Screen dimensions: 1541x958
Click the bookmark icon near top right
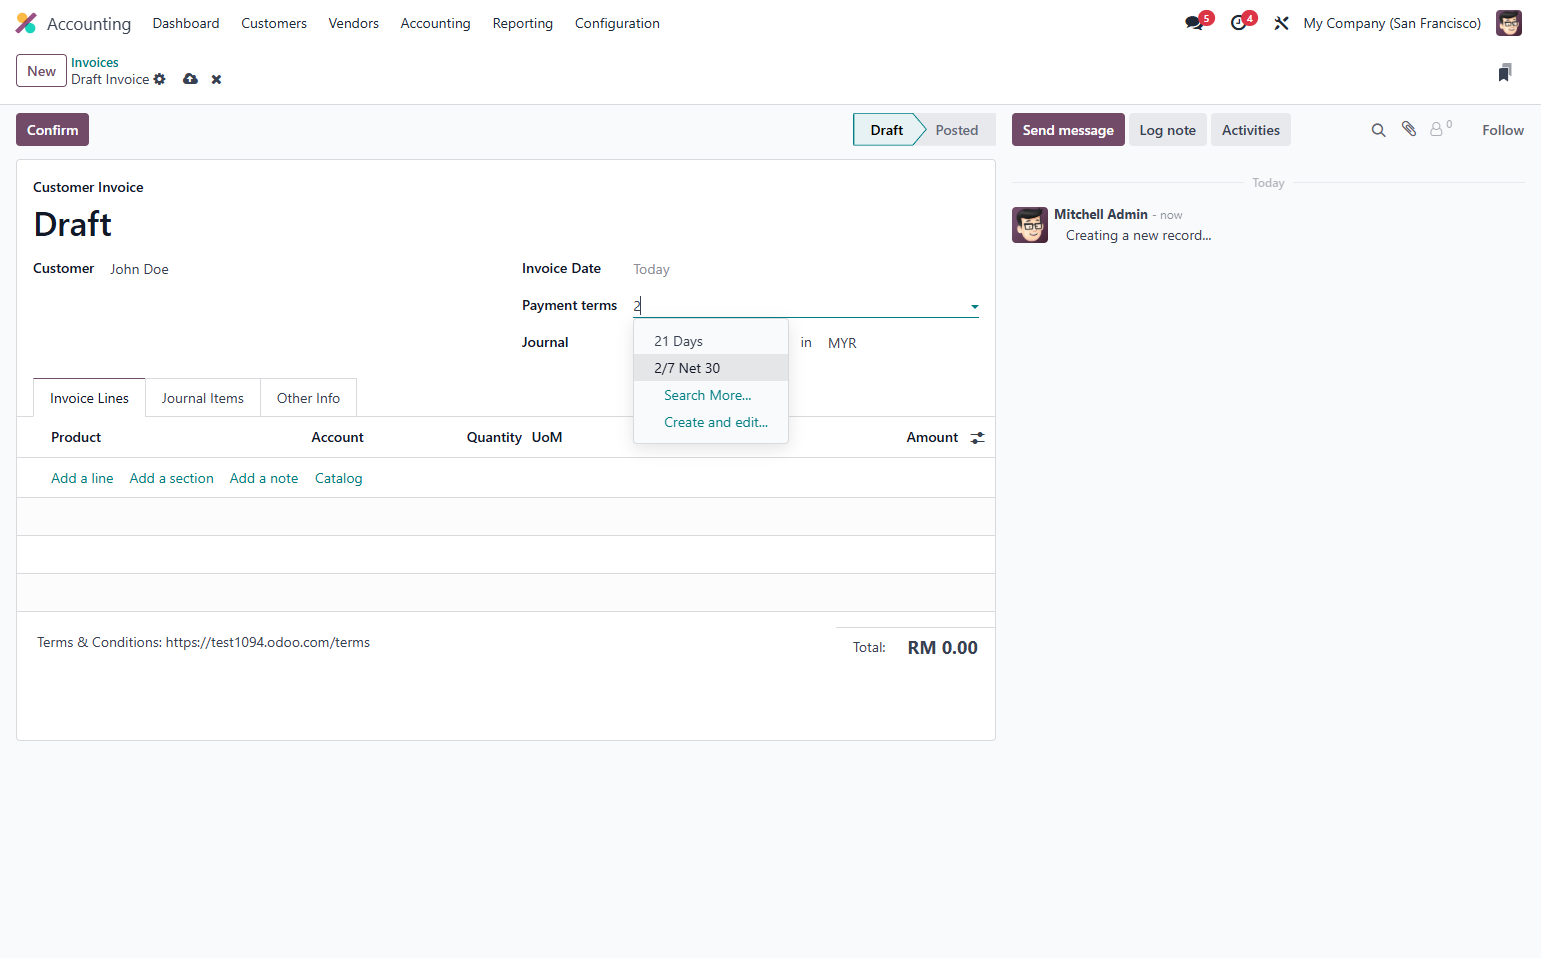pyautogui.click(x=1505, y=72)
